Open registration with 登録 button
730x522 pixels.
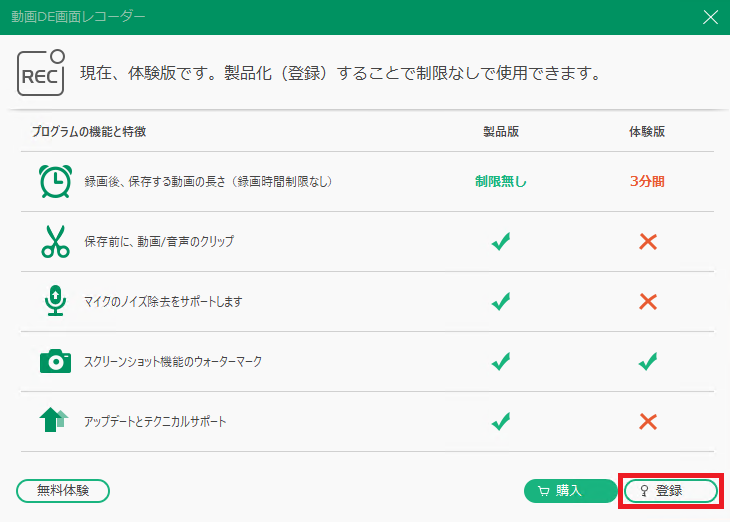670,491
